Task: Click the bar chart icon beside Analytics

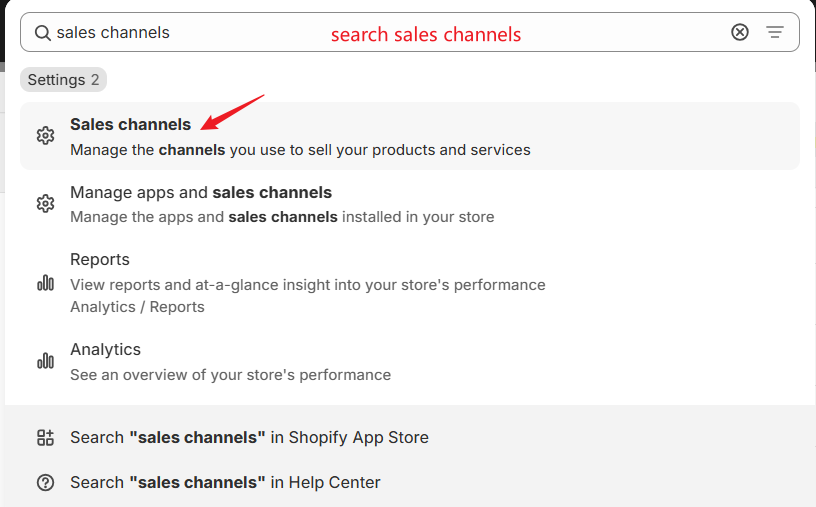Action: pyautogui.click(x=45, y=361)
